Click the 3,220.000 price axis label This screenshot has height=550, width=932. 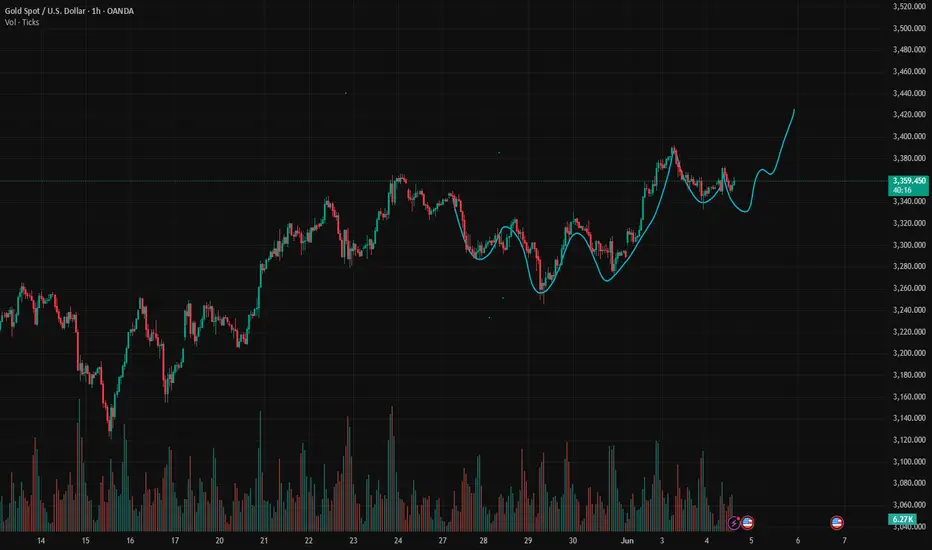click(909, 331)
